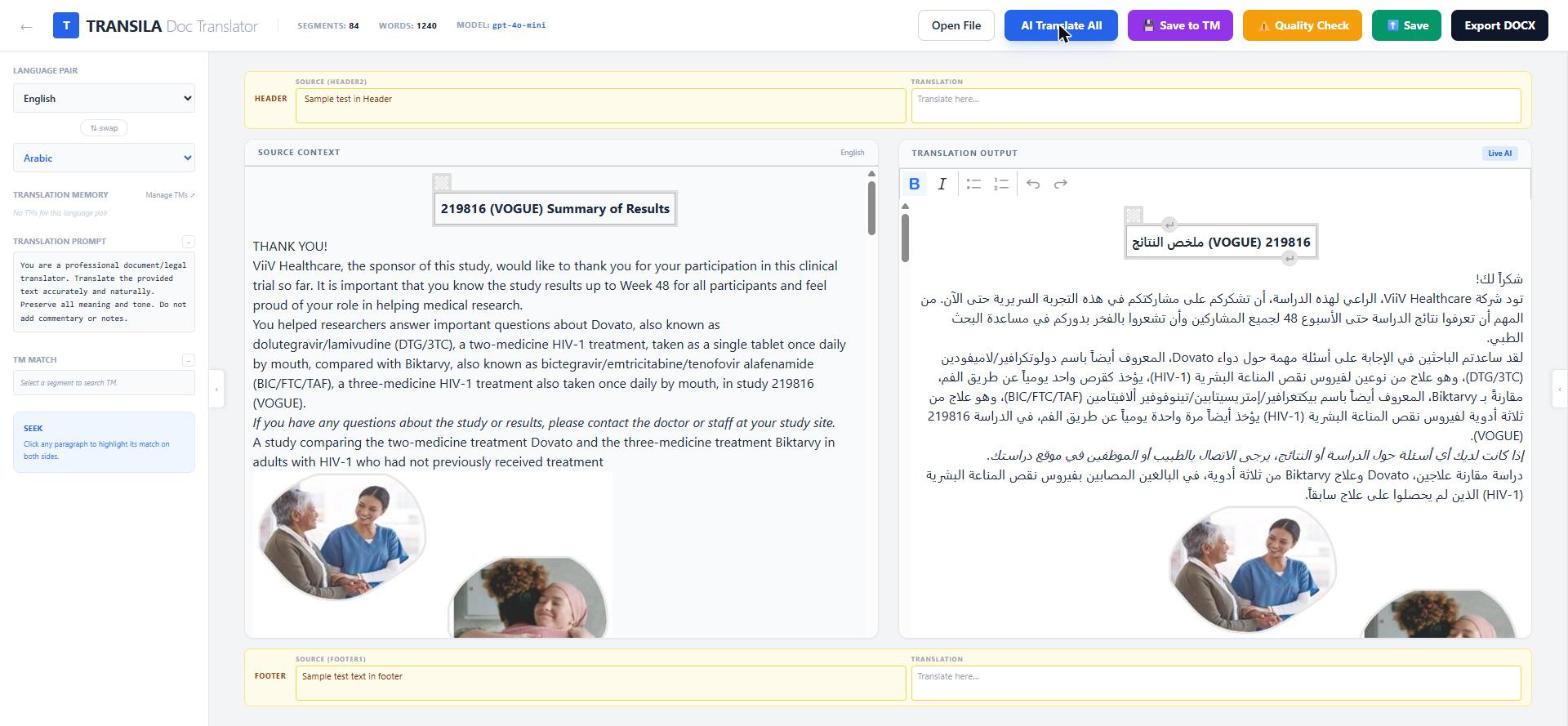
Task: Click the 'THANK YOU!' source line
Action: (290, 246)
